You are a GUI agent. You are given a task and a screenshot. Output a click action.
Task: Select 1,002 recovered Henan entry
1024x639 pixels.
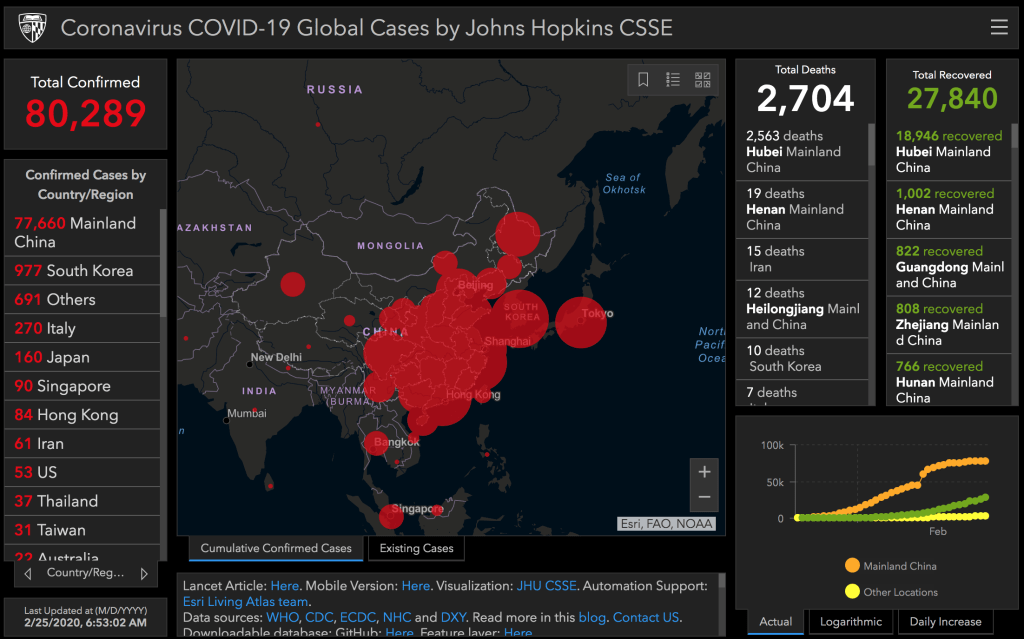tap(949, 209)
